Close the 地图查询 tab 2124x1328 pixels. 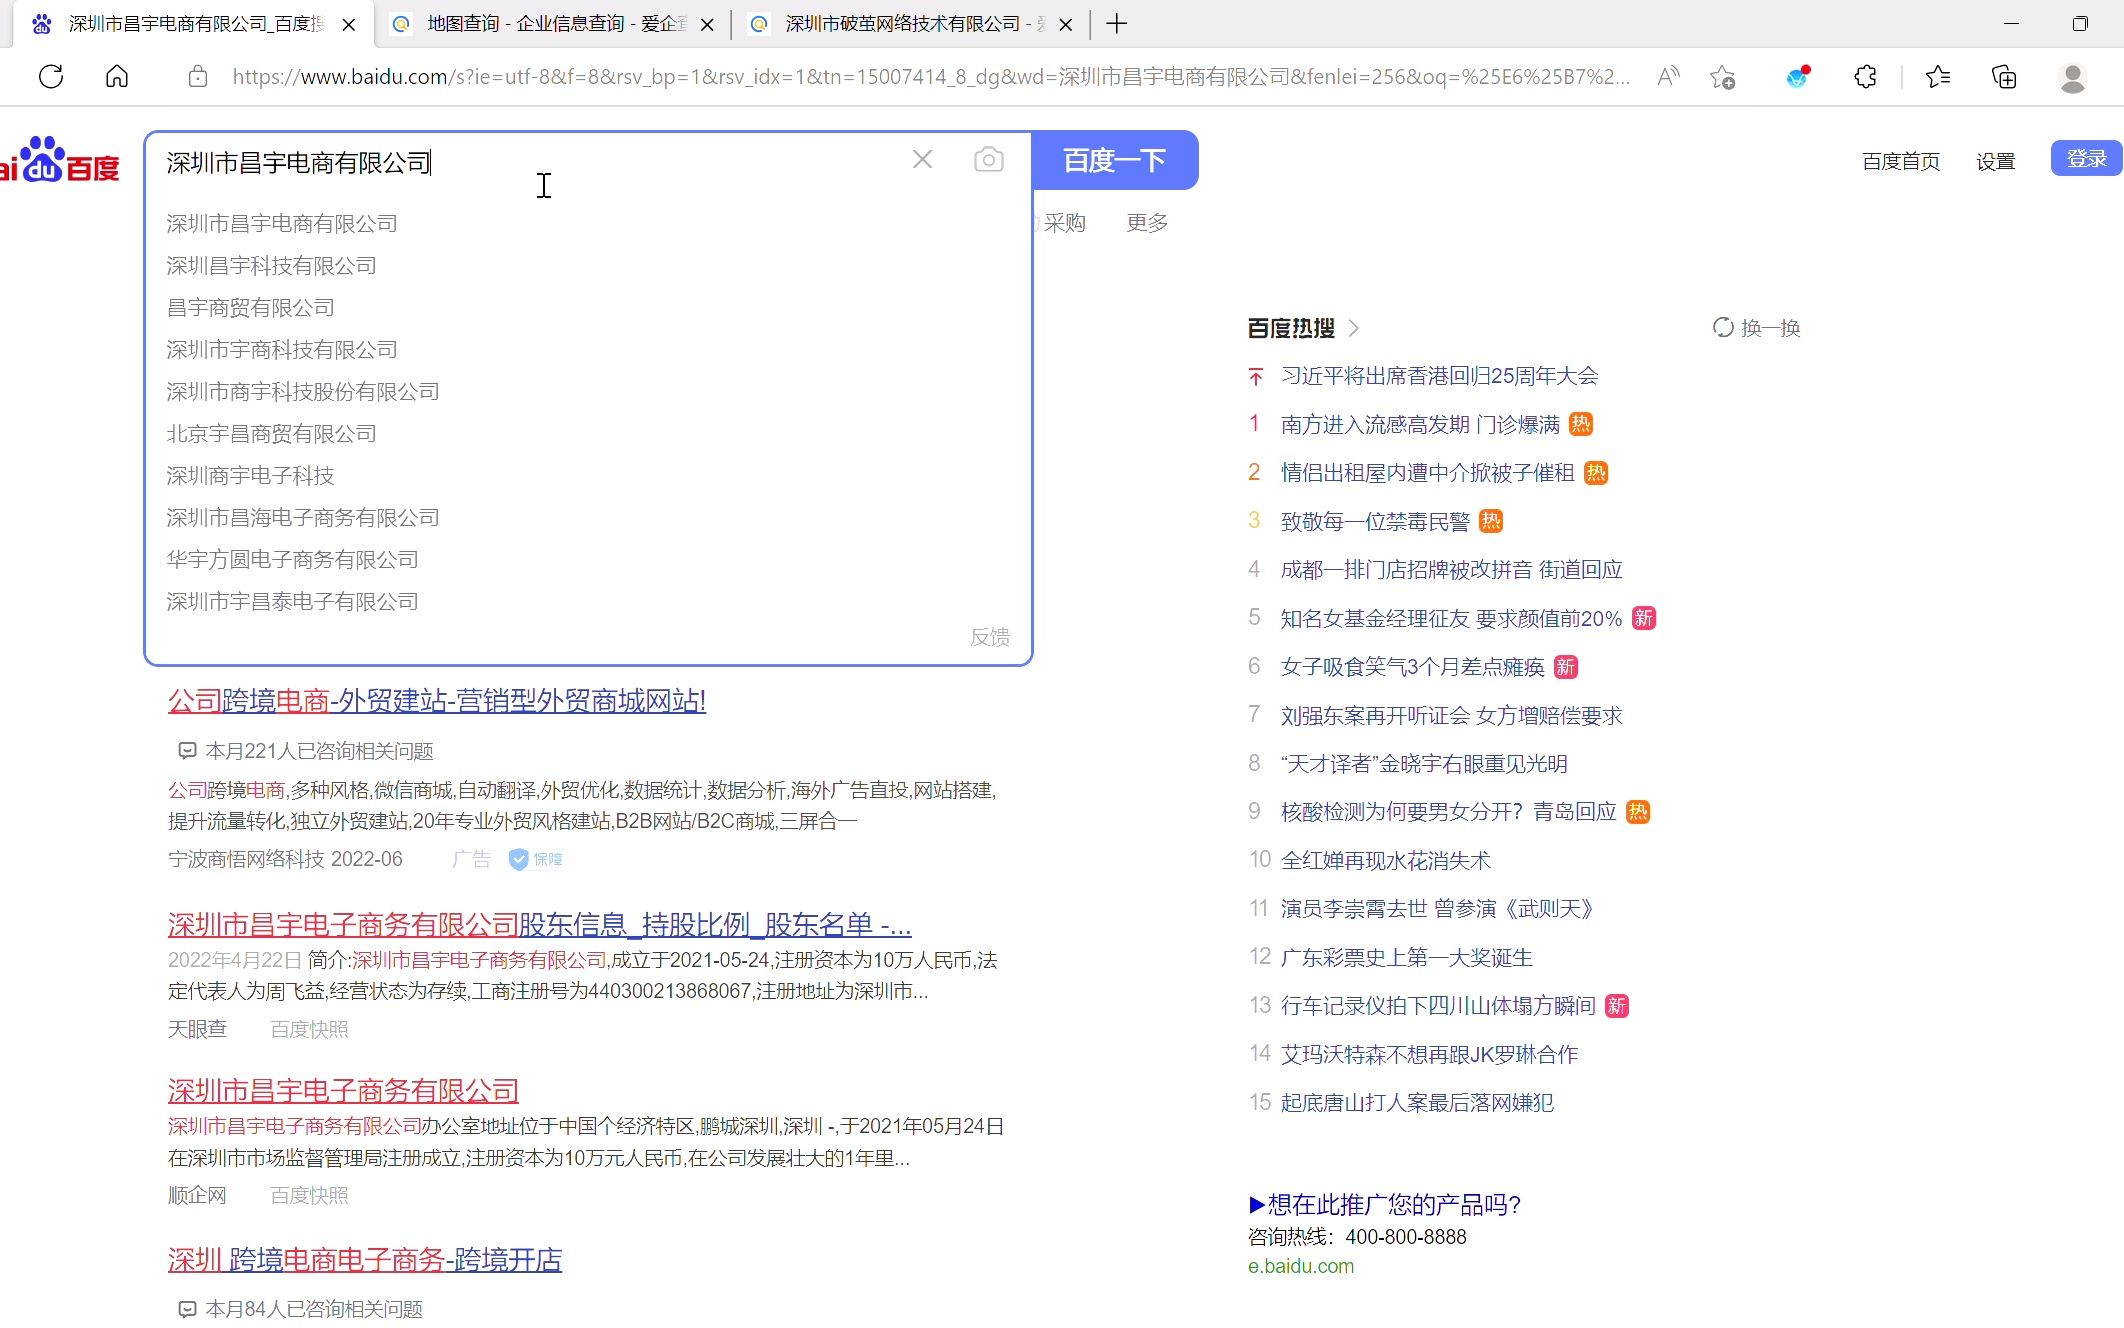tap(707, 24)
